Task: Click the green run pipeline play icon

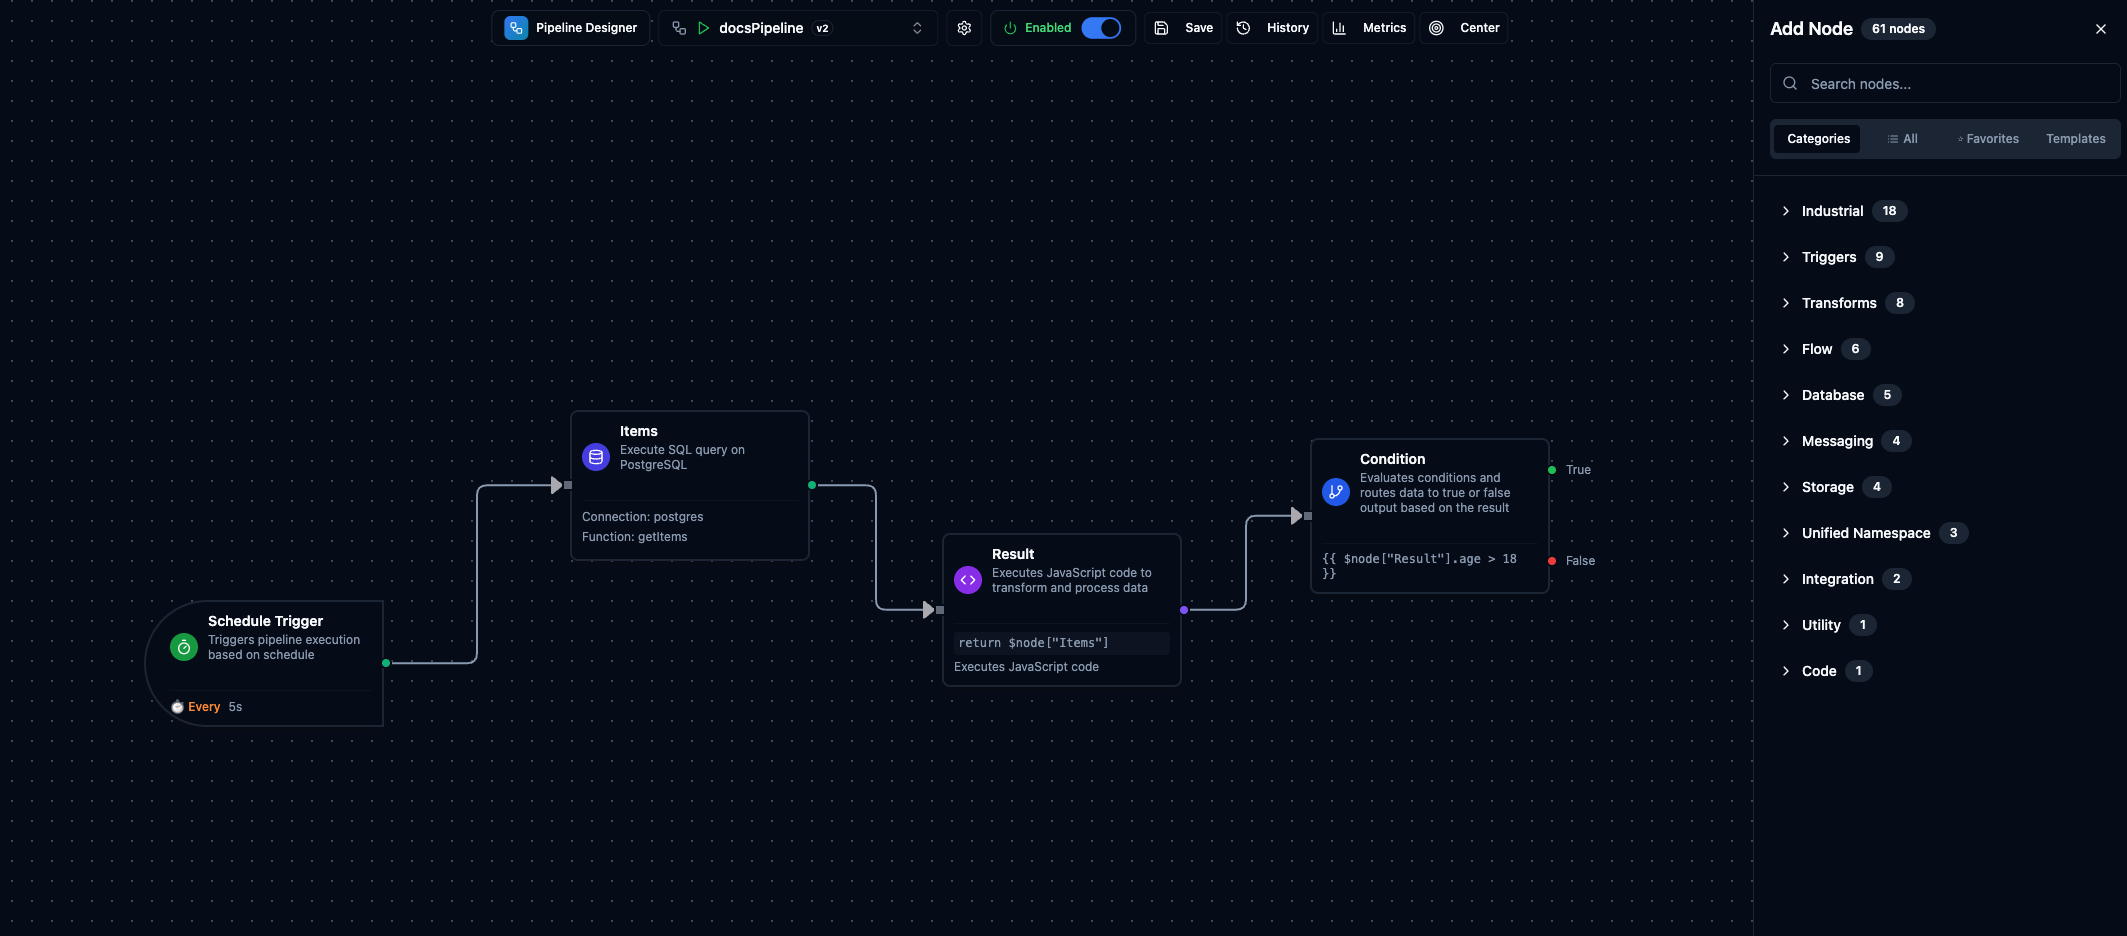Action: point(704,28)
